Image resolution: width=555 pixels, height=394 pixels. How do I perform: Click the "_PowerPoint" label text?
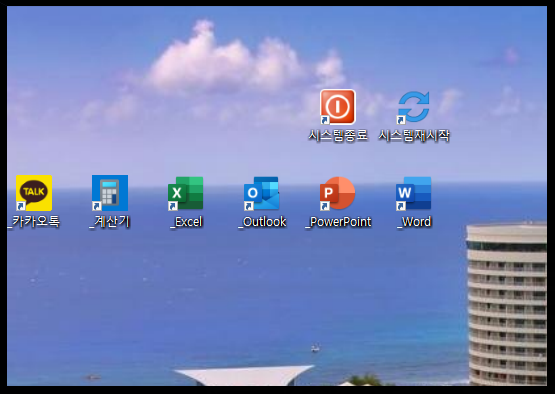[338, 222]
